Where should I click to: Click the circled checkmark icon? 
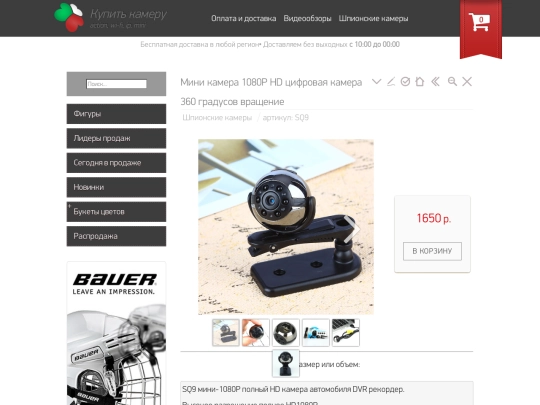[405, 82]
